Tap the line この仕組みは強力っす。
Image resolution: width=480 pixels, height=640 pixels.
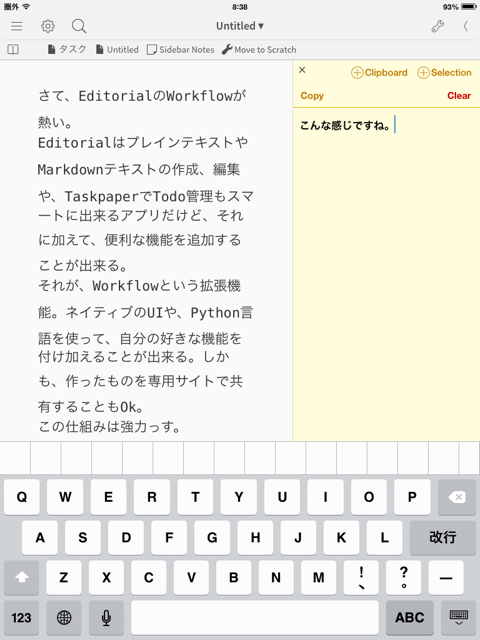pyautogui.click(x=109, y=427)
